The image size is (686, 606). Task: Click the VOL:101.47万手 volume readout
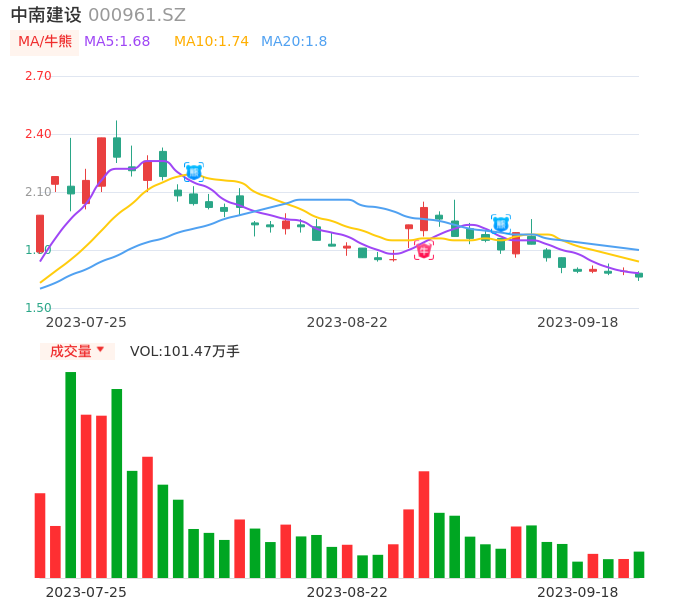click(x=185, y=351)
